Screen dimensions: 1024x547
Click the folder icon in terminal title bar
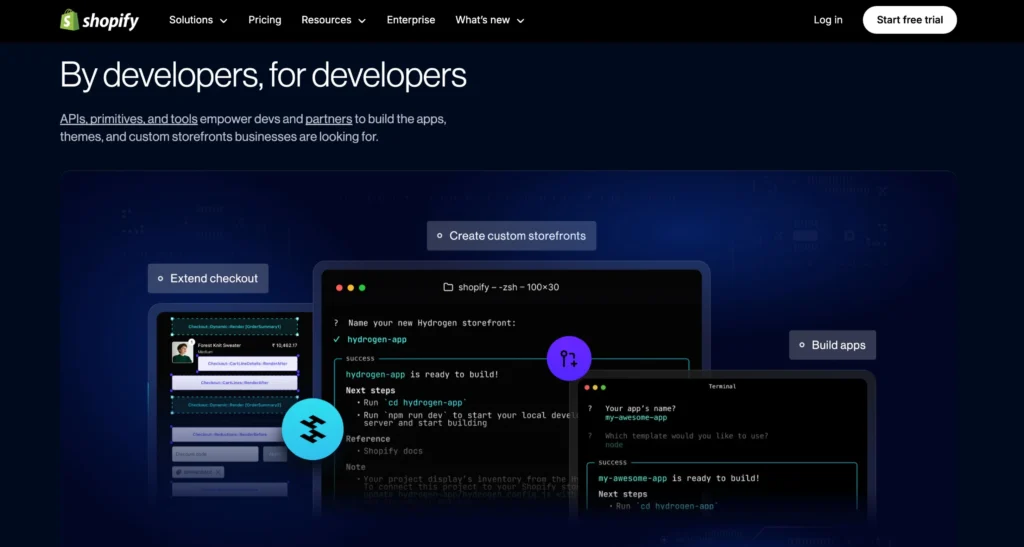pyautogui.click(x=448, y=287)
